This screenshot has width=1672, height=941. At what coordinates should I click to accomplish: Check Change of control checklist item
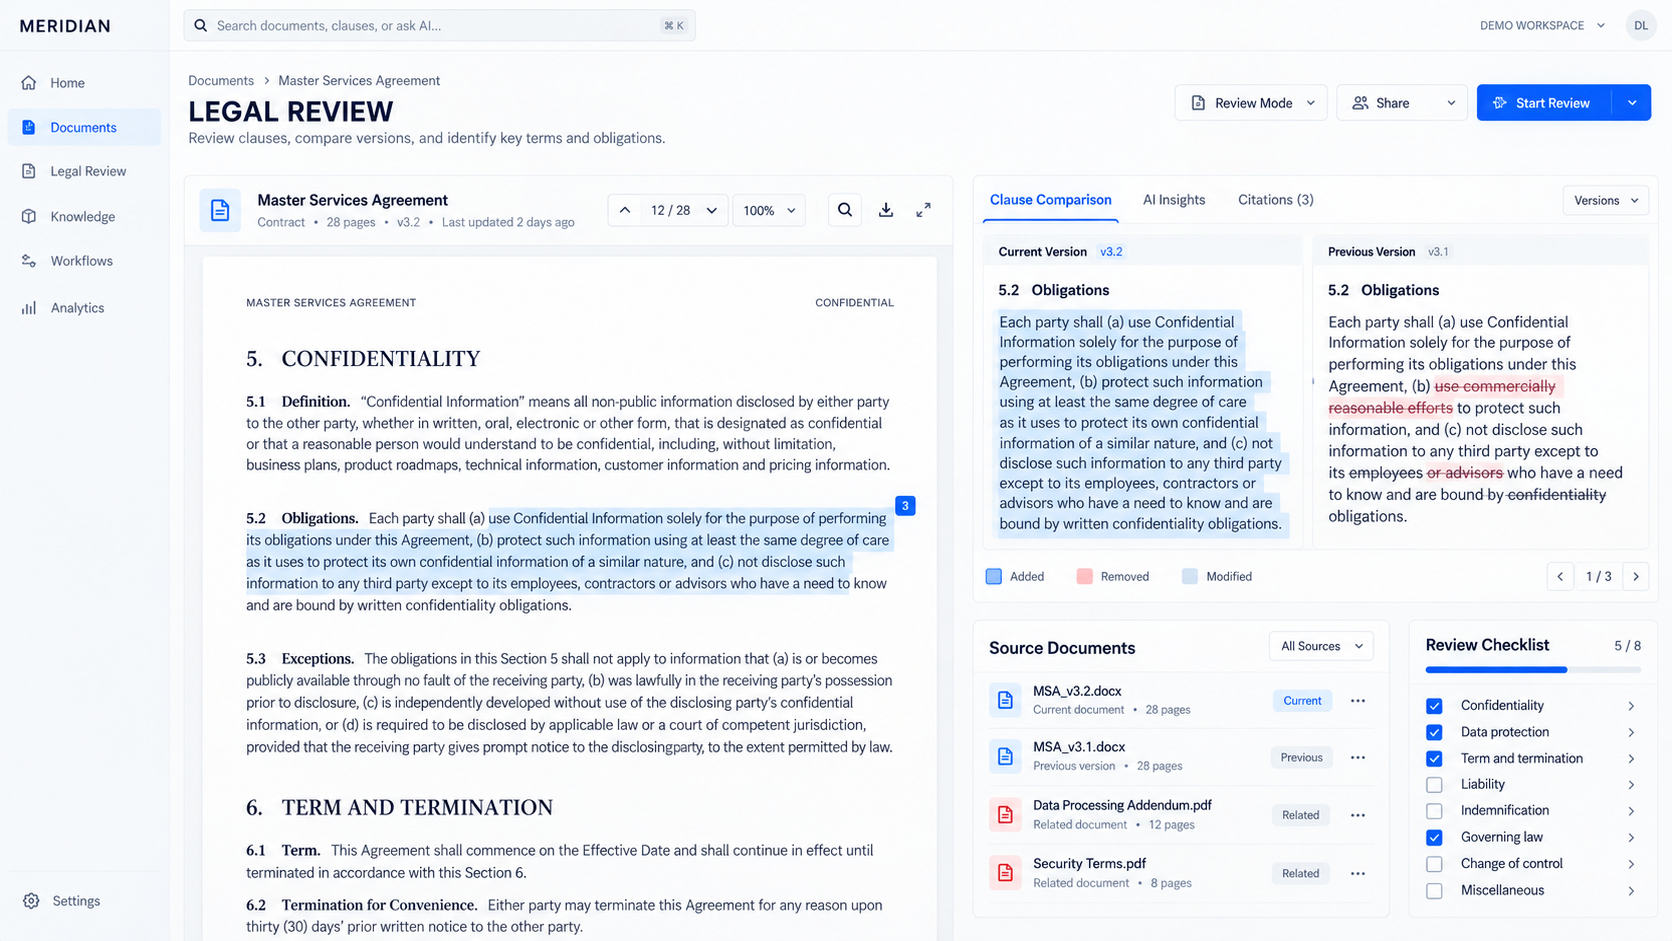[x=1434, y=864]
